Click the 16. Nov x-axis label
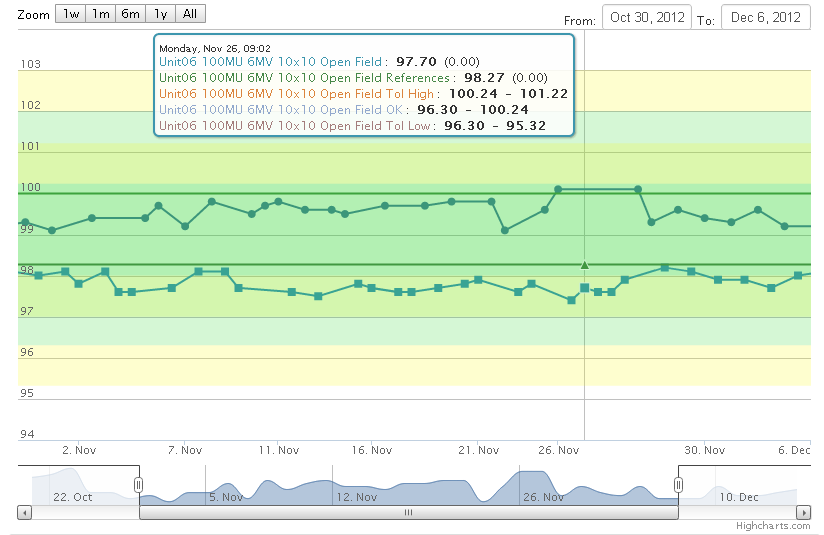 pos(372,450)
